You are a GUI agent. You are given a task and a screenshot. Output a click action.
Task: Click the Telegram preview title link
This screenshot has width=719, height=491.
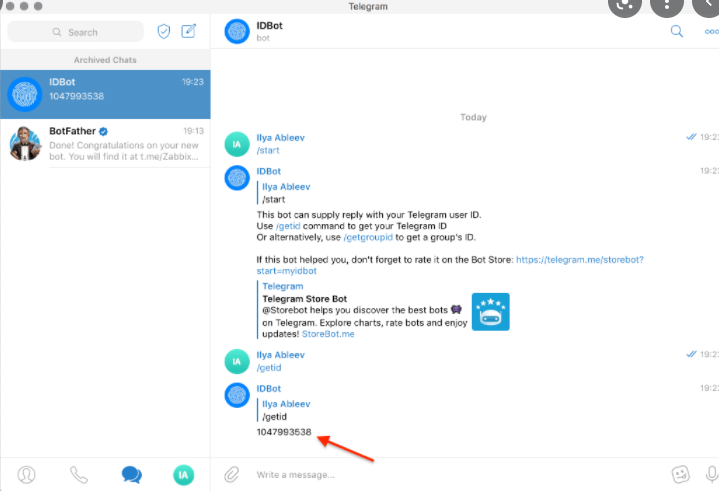(282, 287)
